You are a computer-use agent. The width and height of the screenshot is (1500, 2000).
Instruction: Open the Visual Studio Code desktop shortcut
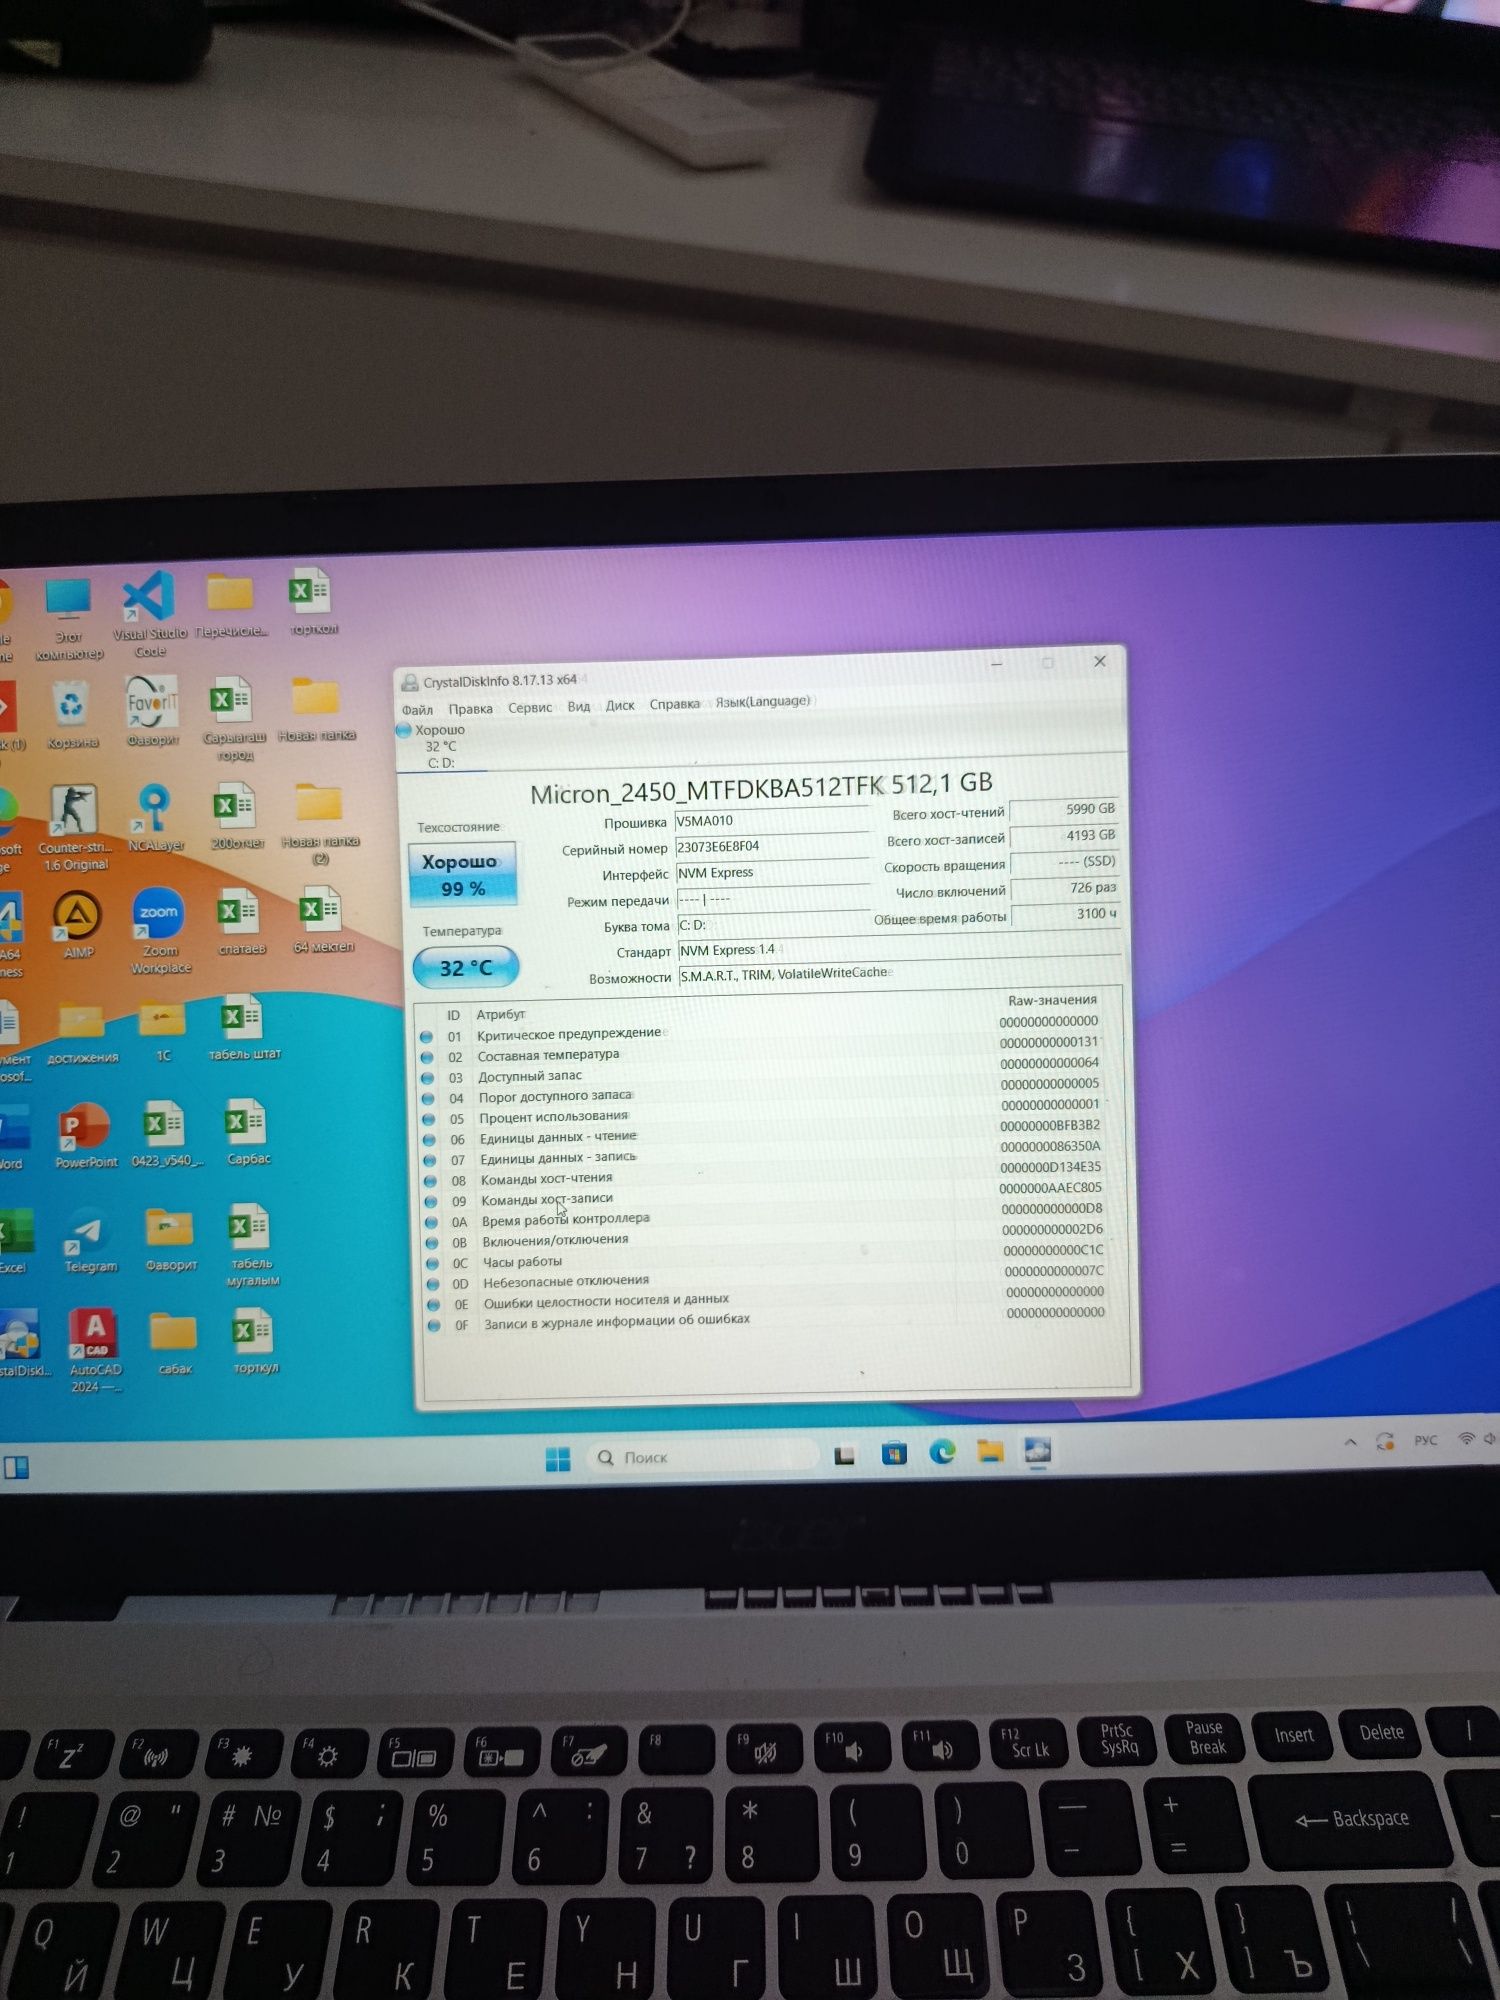point(149,615)
